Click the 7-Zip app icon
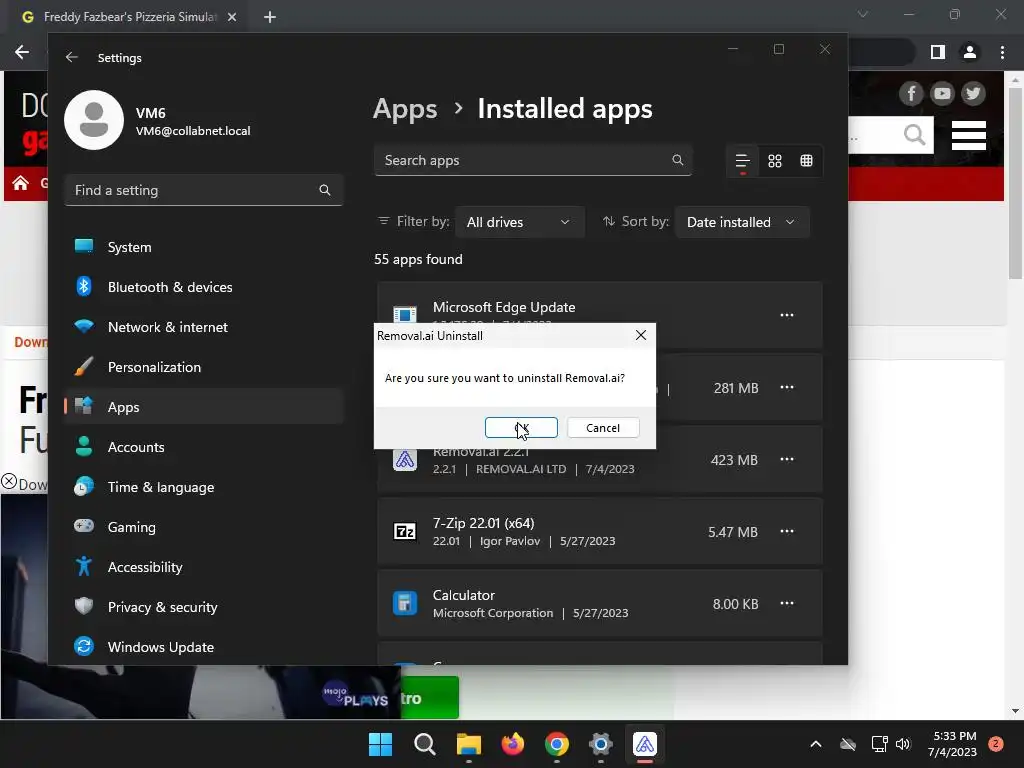The width and height of the screenshot is (1024, 768). click(405, 532)
